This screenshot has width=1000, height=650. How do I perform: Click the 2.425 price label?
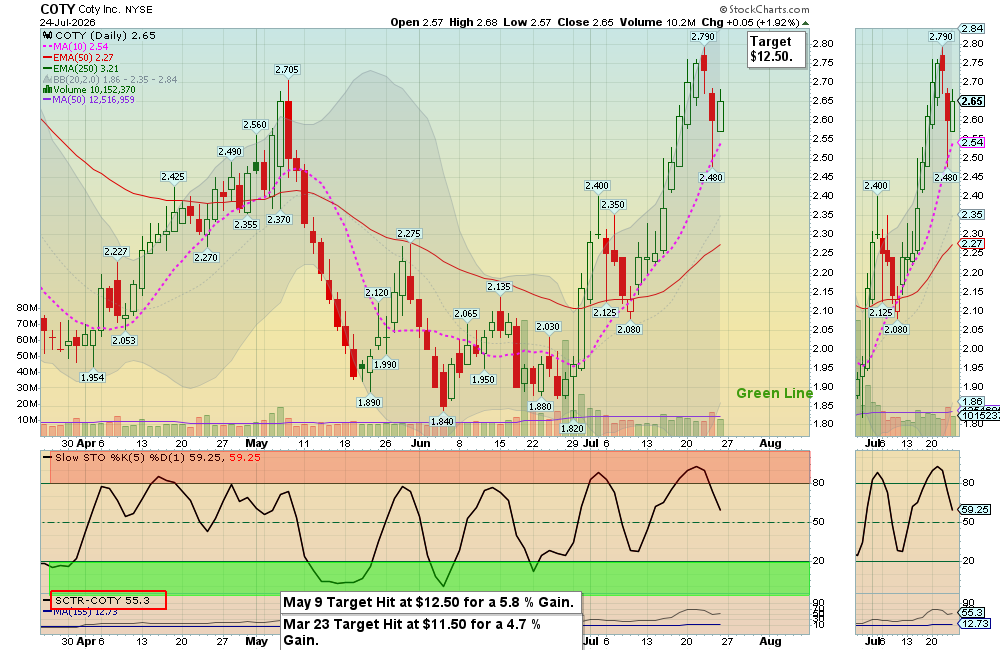point(173,177)
